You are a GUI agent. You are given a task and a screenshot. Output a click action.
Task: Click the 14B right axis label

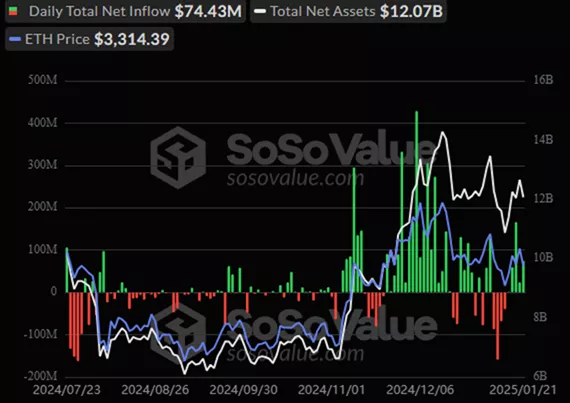point(543,139)
